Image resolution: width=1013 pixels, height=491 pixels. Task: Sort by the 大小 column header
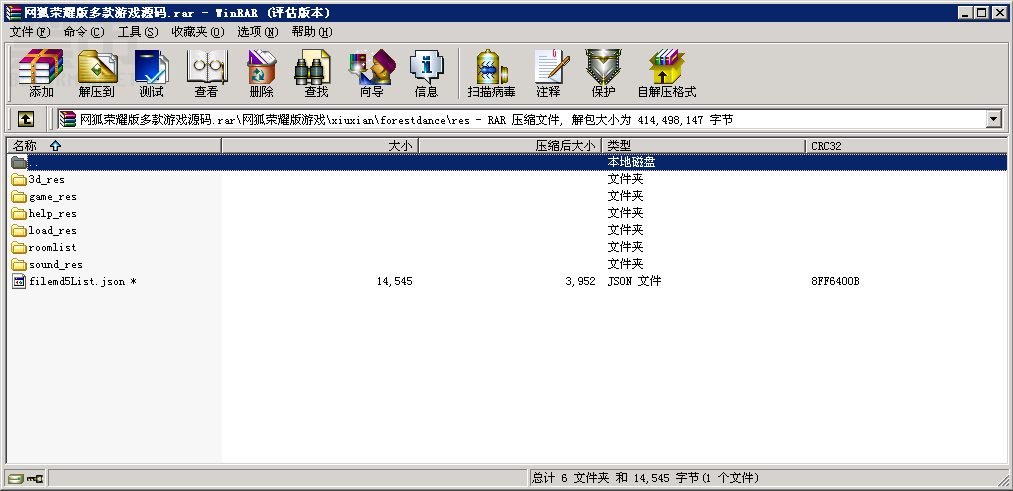(320, 146)
